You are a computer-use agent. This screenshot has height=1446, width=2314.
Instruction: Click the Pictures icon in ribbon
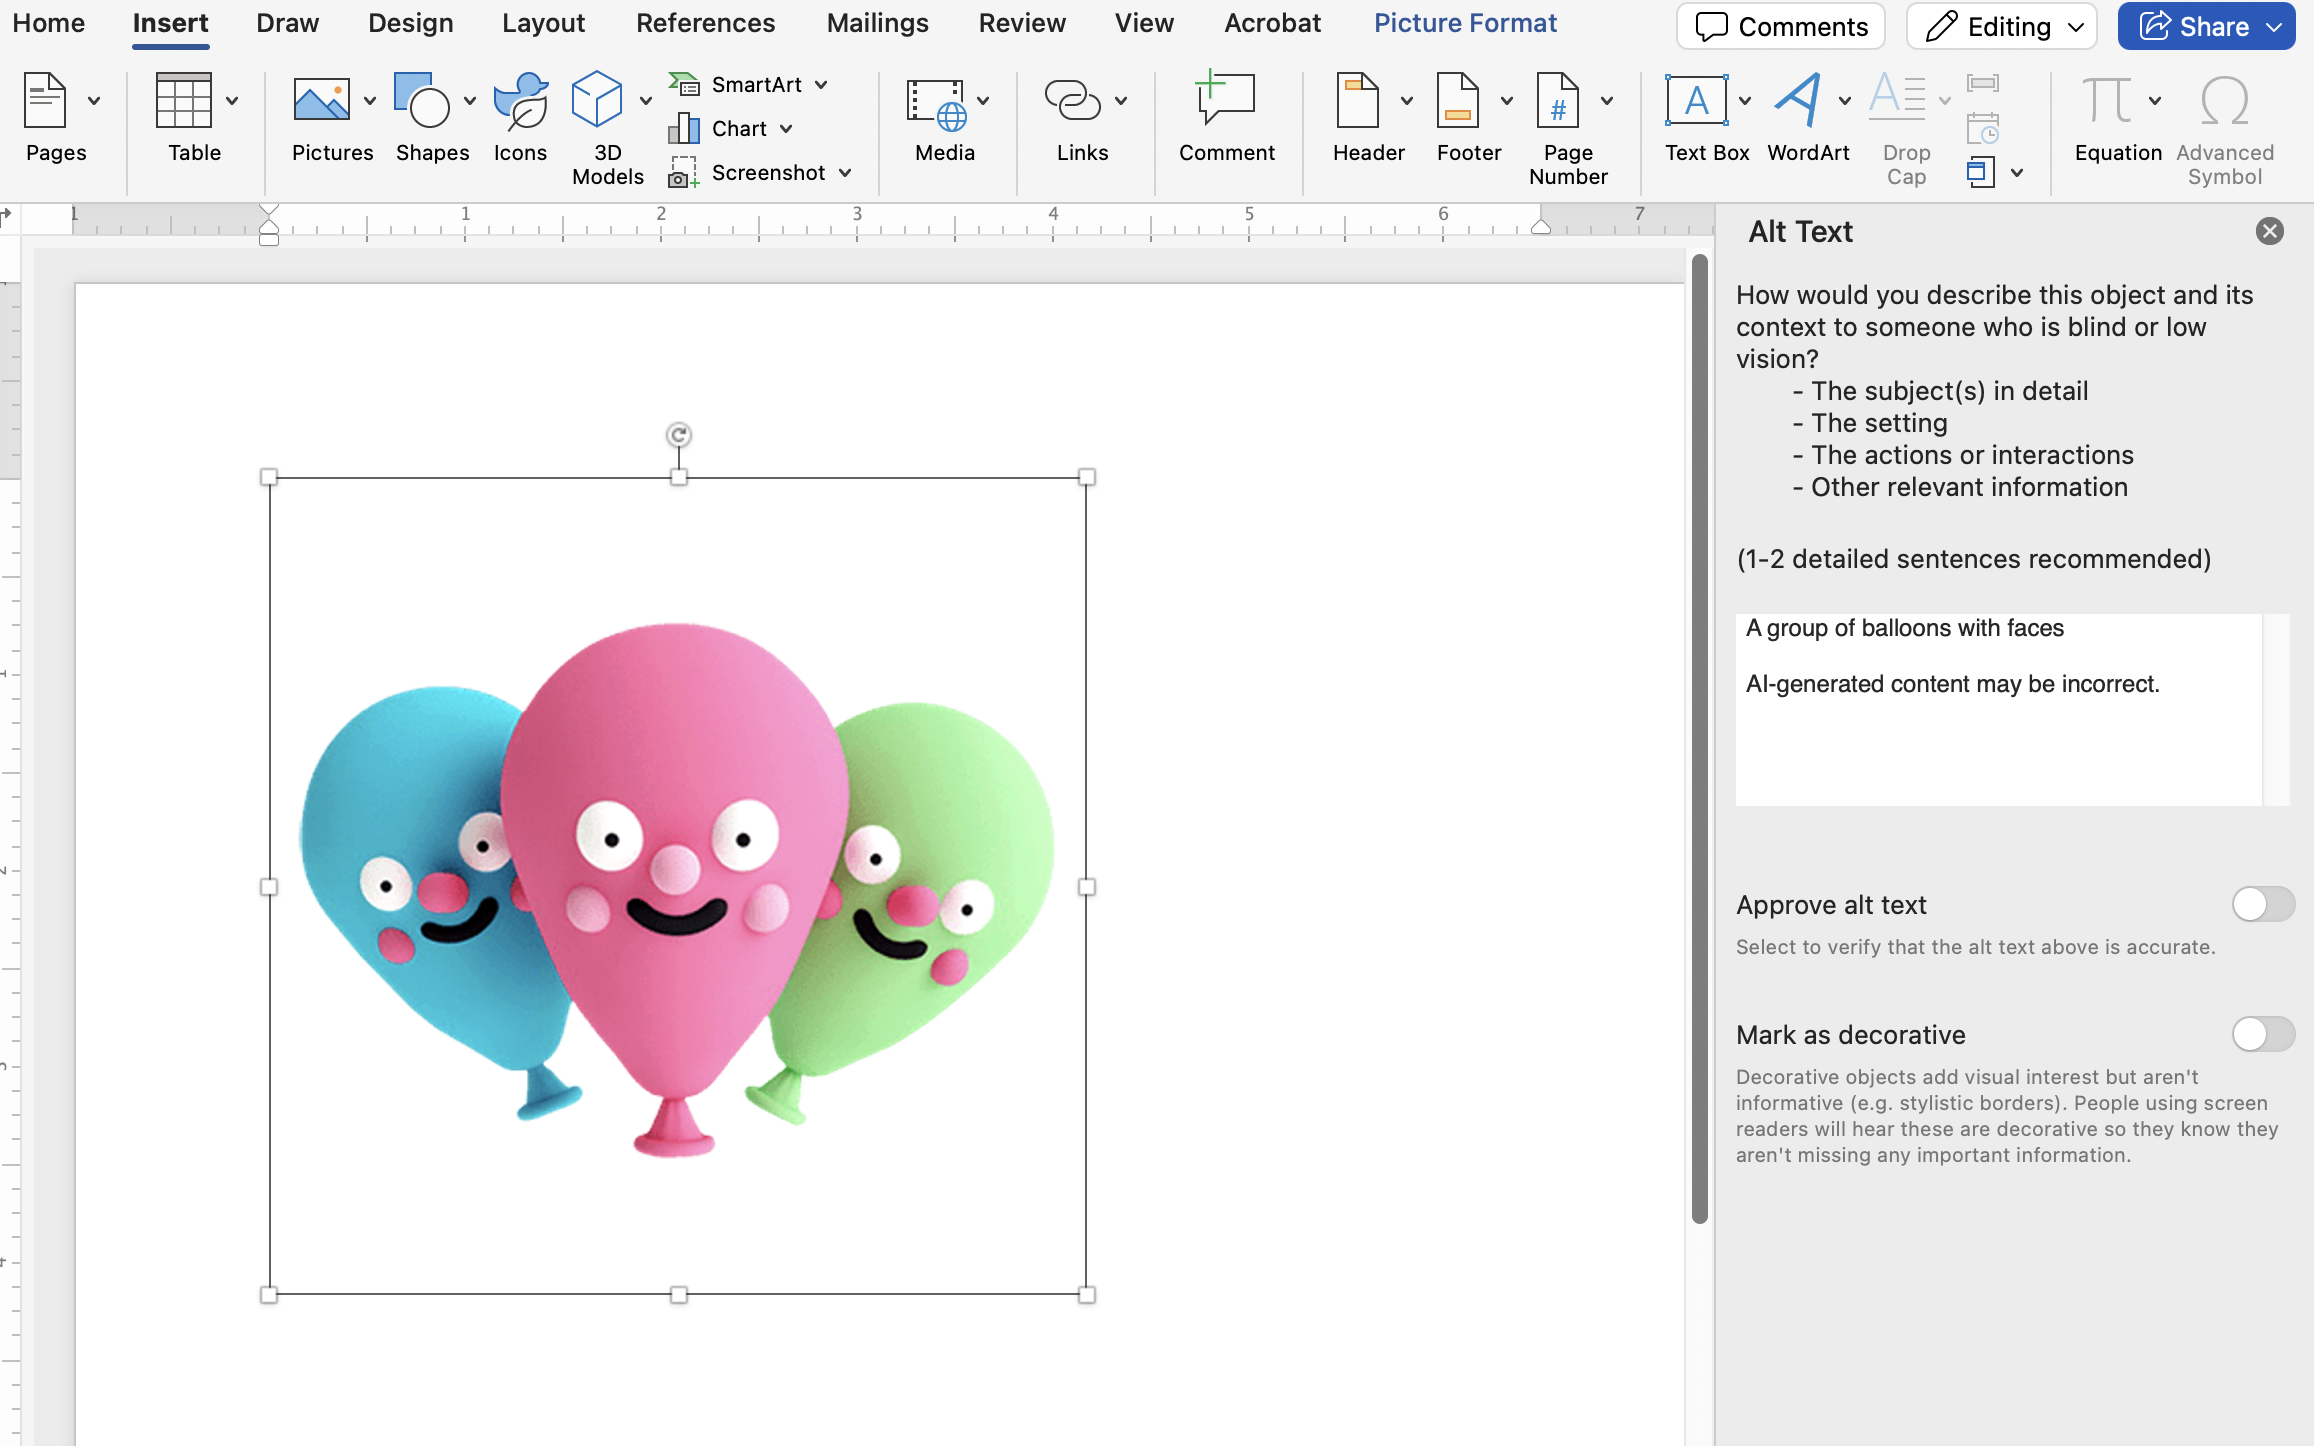[321, 101]
